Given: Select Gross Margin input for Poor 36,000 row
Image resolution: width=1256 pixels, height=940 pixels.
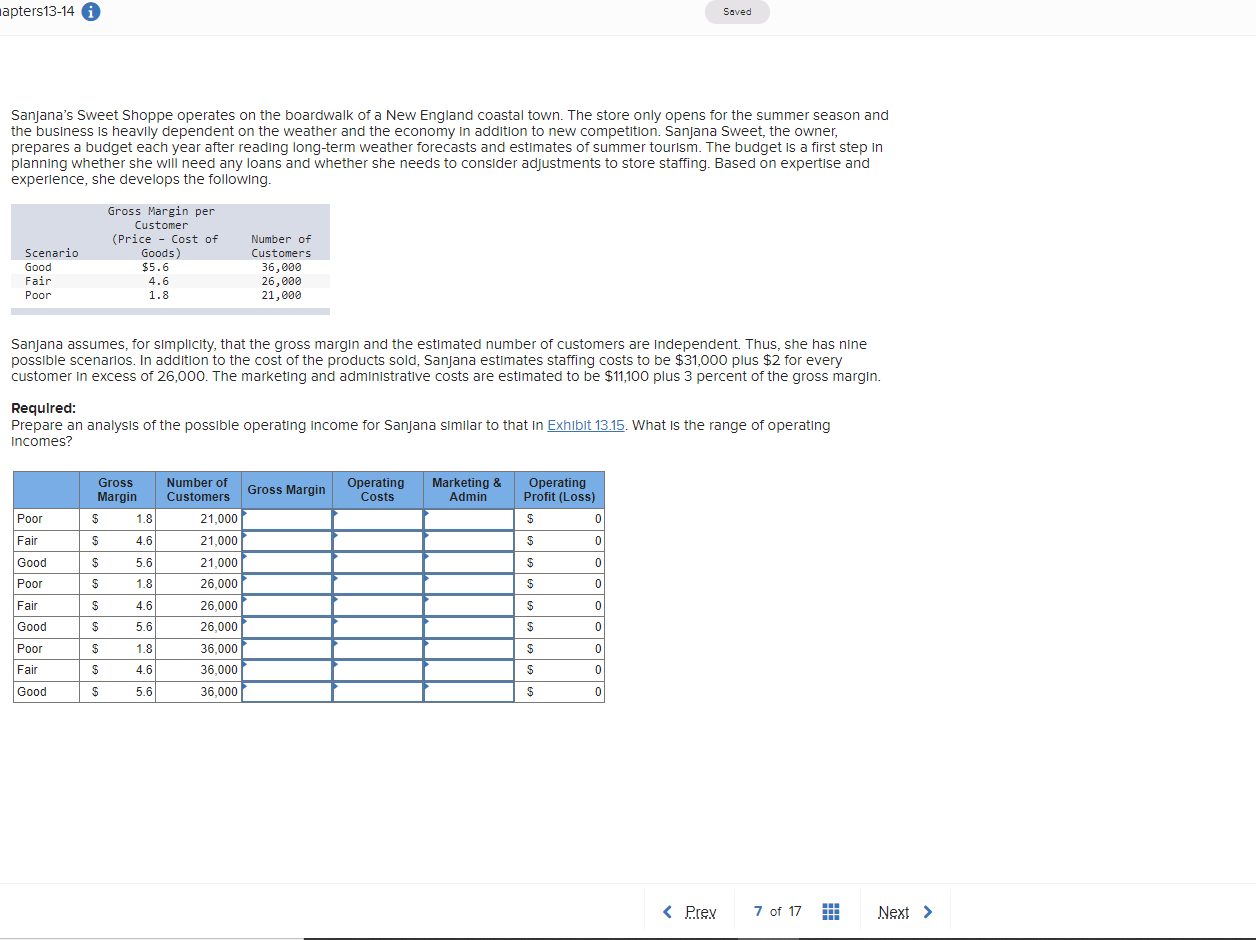Looking at the screenshot, I should pyautogui.click(x=287, y=648).
